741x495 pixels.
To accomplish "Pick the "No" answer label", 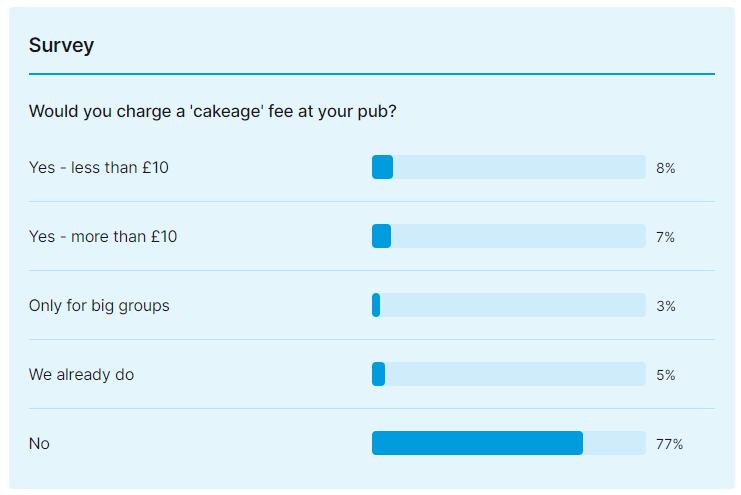I will point(39,444).
